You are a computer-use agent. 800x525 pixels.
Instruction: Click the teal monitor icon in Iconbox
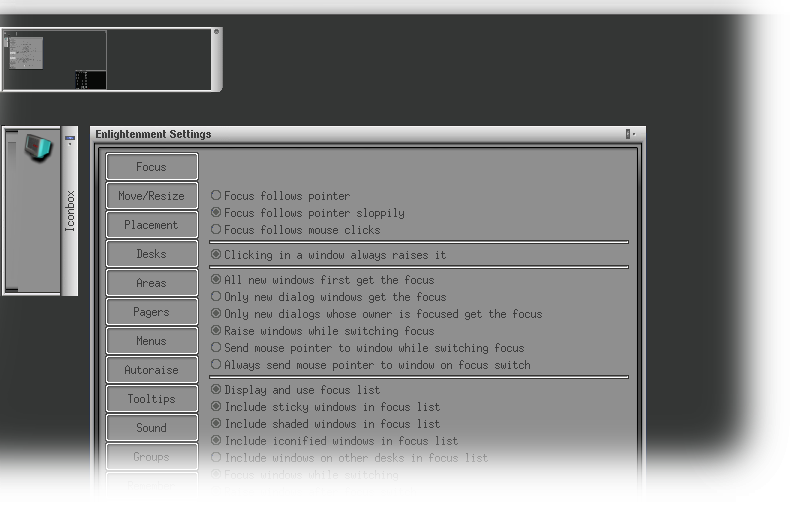tap(38, 147)
